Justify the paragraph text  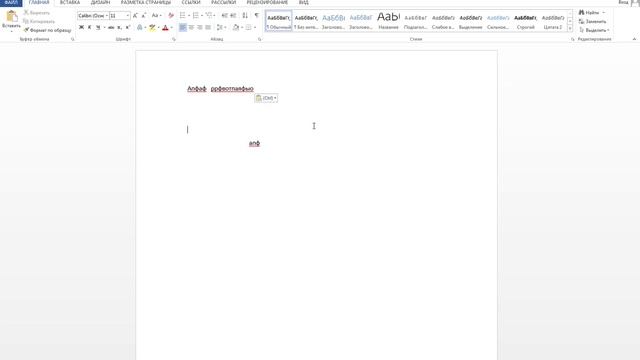click(208, 27)
